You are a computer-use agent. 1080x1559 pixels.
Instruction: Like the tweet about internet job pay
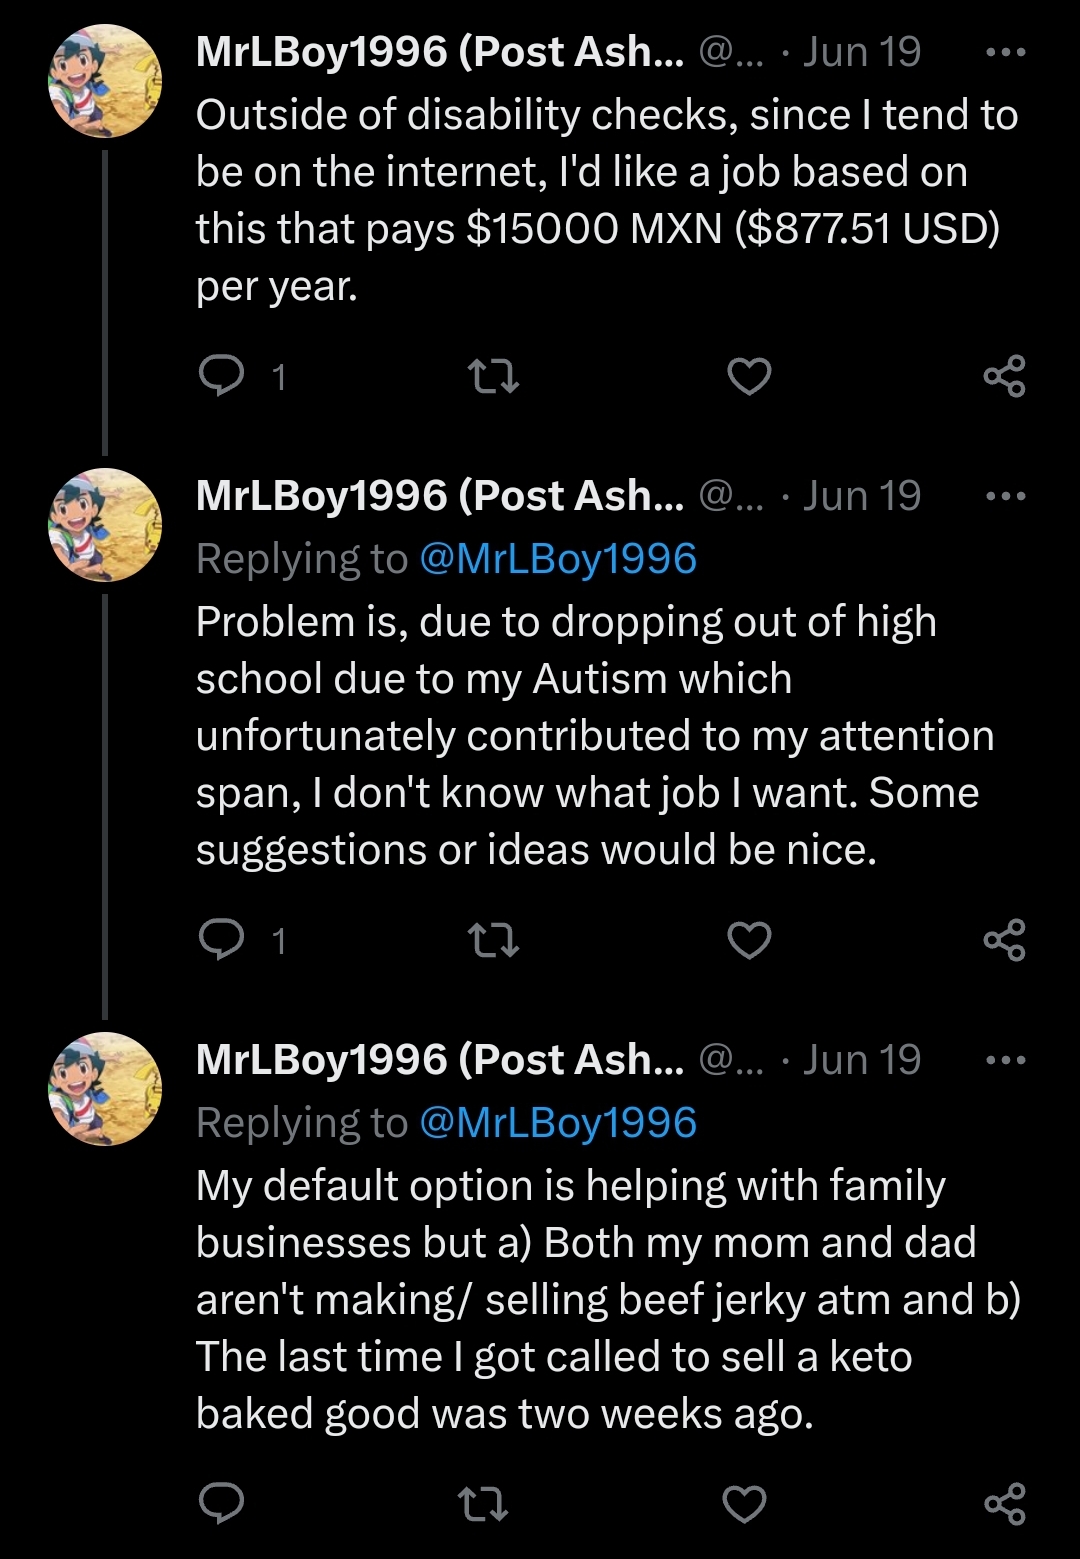tap(748, 376)
